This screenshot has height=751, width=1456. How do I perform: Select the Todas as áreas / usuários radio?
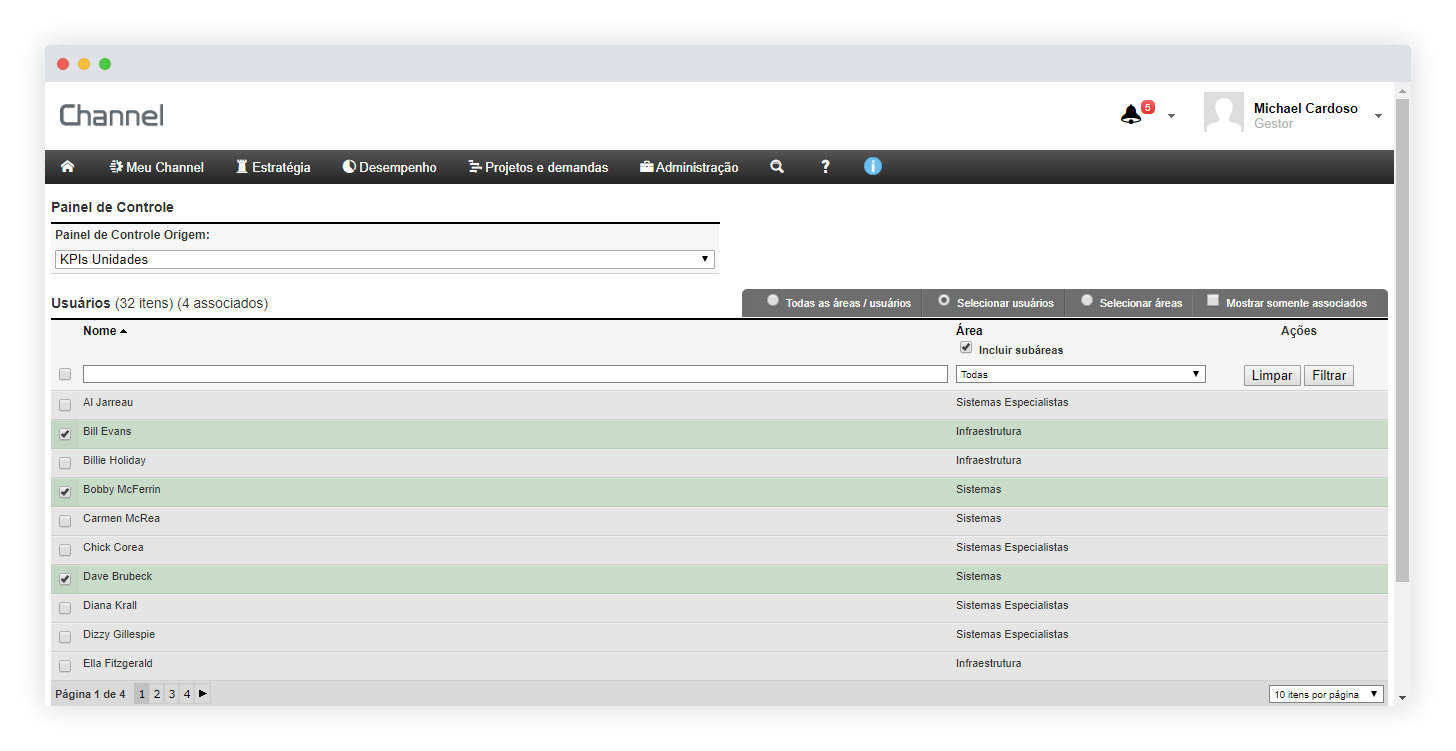click(x=772, y=301)
